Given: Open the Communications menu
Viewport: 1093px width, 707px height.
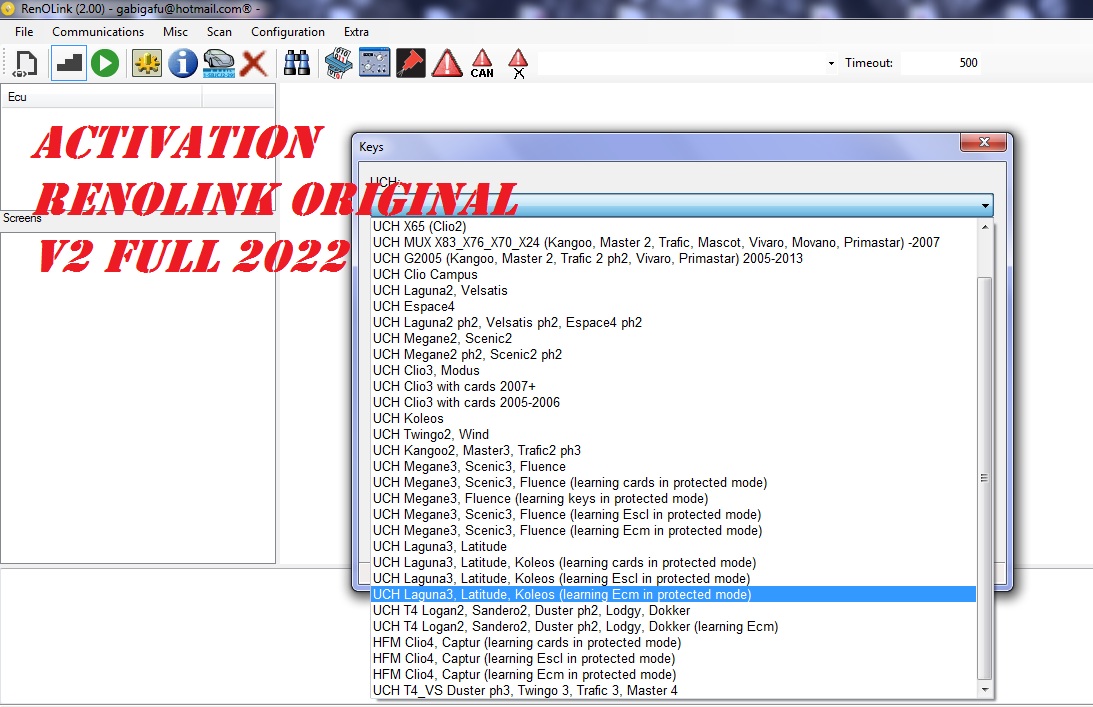Looking at the screenshot, I should coord(98,31).
